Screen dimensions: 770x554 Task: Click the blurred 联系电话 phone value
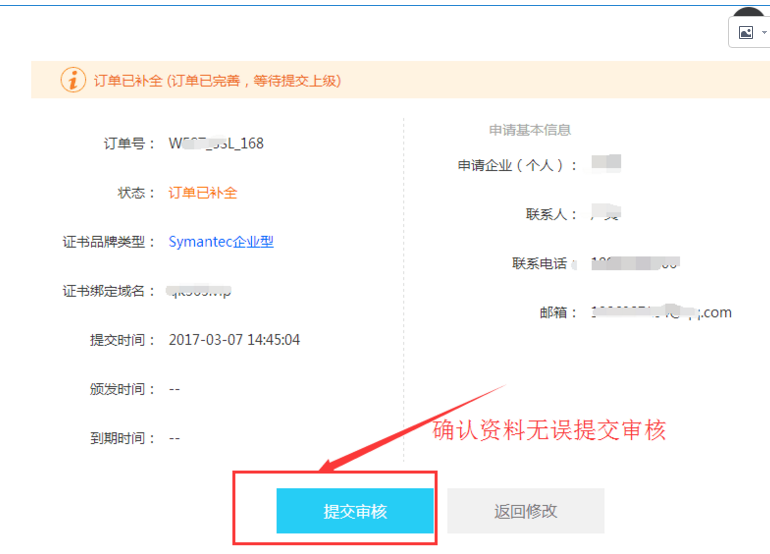(x=635, y=264)
